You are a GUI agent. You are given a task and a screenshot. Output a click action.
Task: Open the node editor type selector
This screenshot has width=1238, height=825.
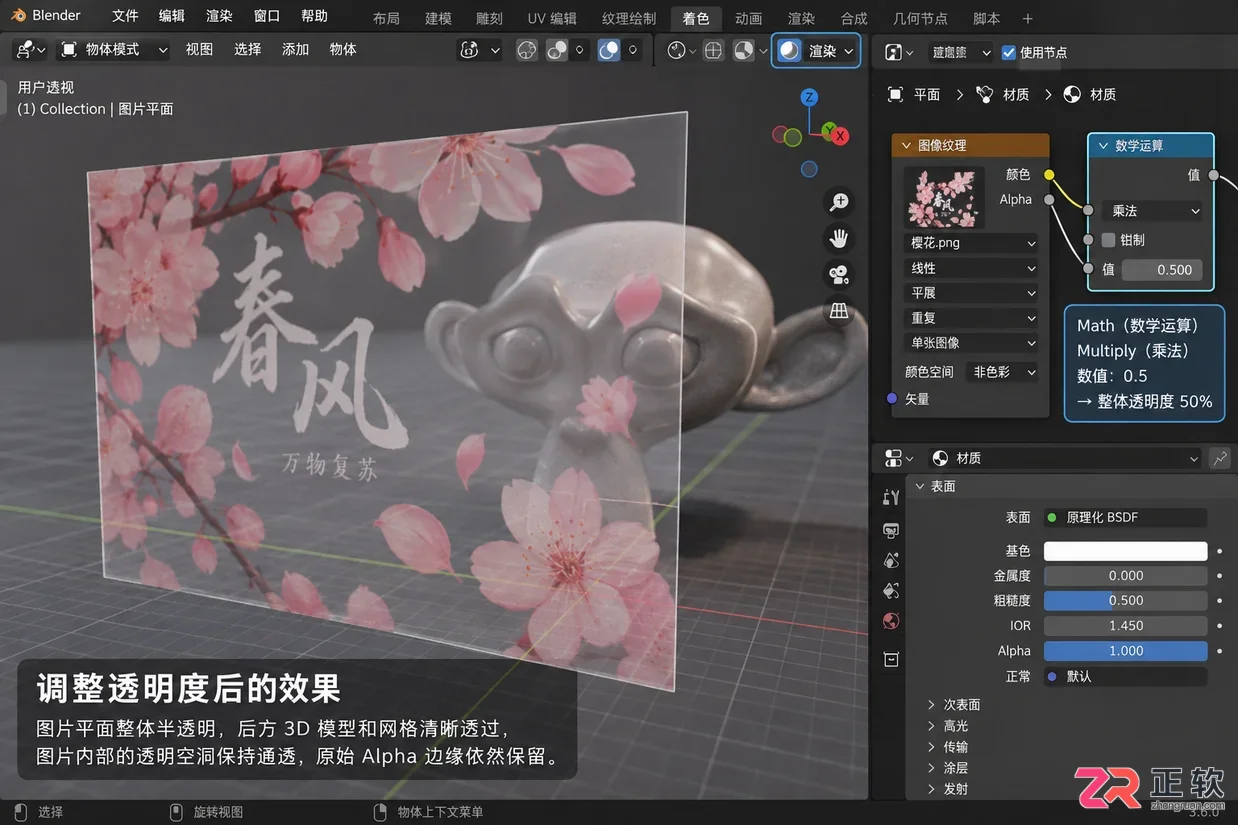tap(900, 52)
